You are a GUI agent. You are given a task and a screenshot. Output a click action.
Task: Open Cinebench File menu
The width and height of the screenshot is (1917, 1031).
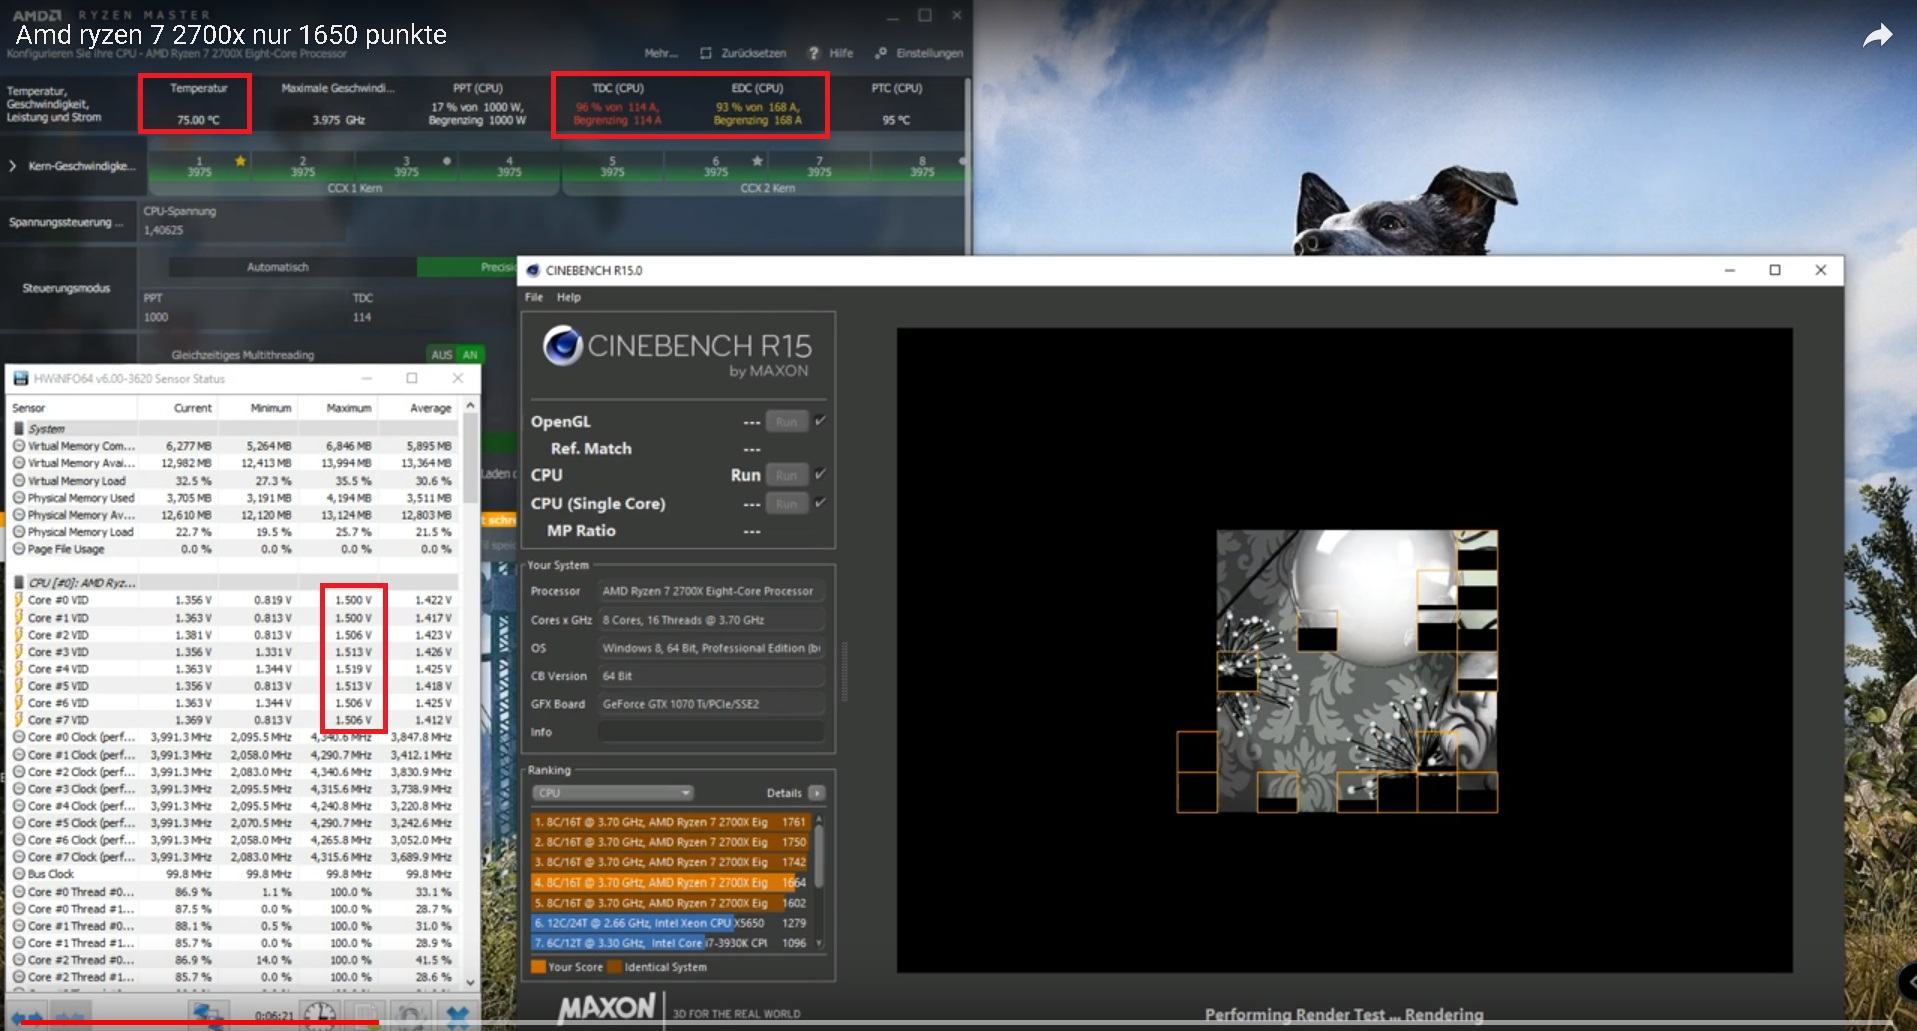click(534, 297)
